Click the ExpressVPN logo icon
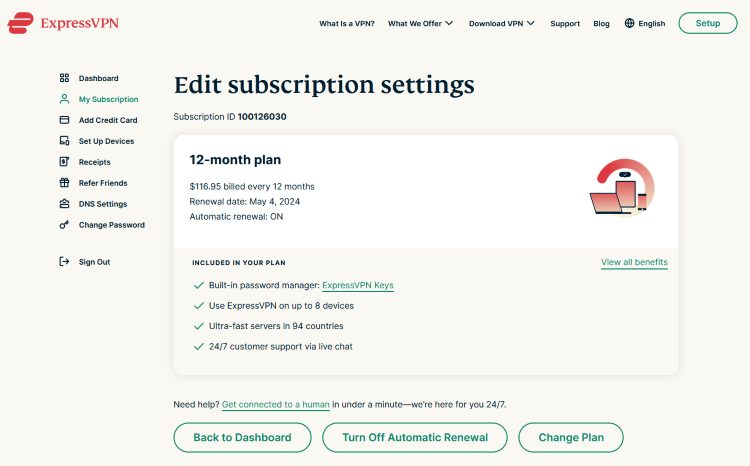The width and height of the screenshot is (750, 466). click(21, 23)
